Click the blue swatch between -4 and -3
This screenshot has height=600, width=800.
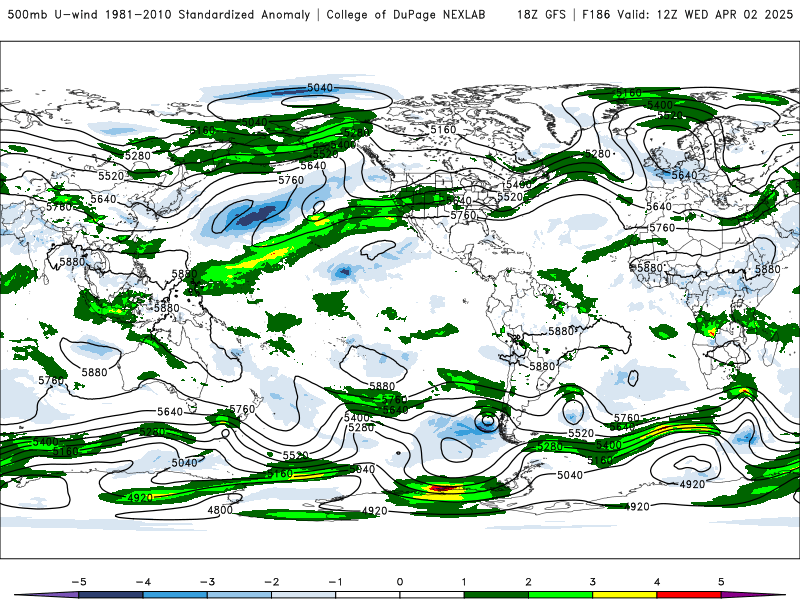point(175,595)
